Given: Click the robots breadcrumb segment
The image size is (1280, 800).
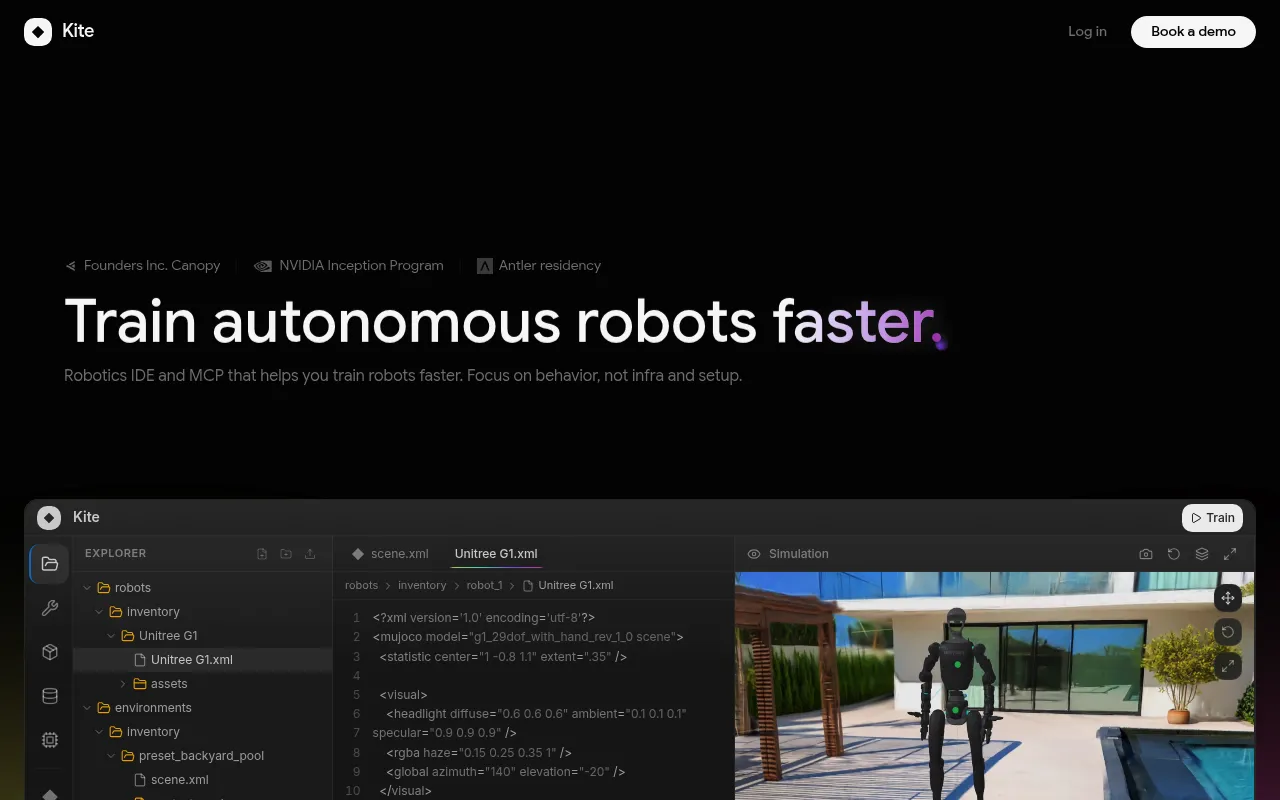Looking at the screenshot, I should click(x=362, y=585).
